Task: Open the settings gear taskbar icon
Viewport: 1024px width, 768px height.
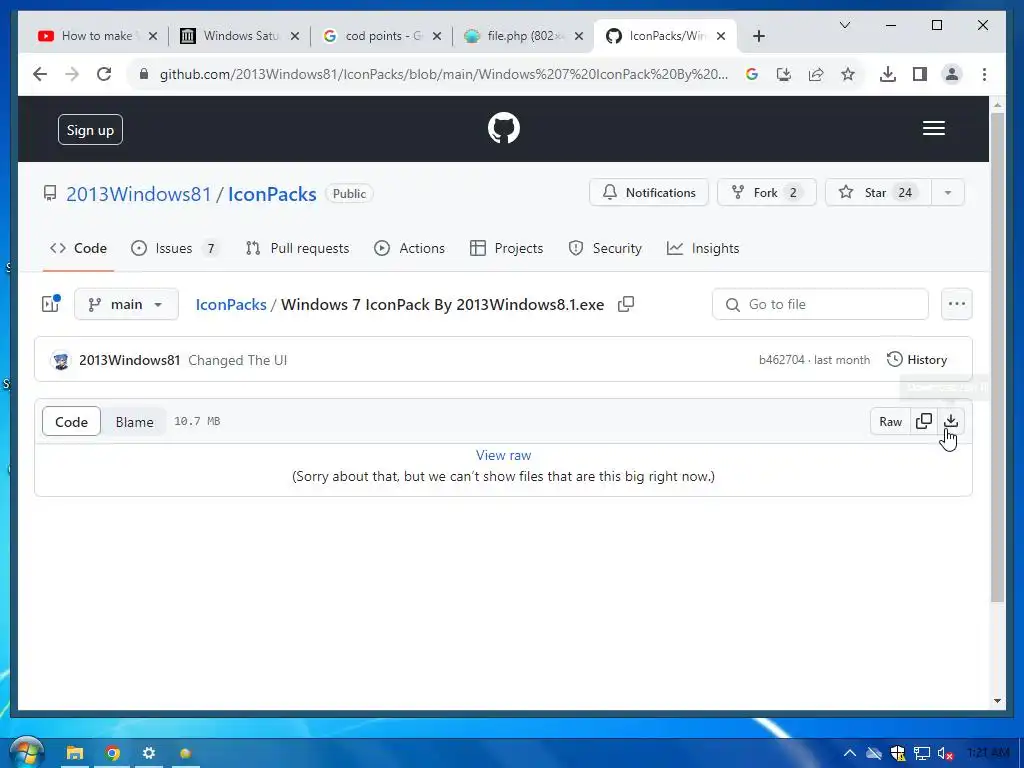Action: (x=149, y=754)
